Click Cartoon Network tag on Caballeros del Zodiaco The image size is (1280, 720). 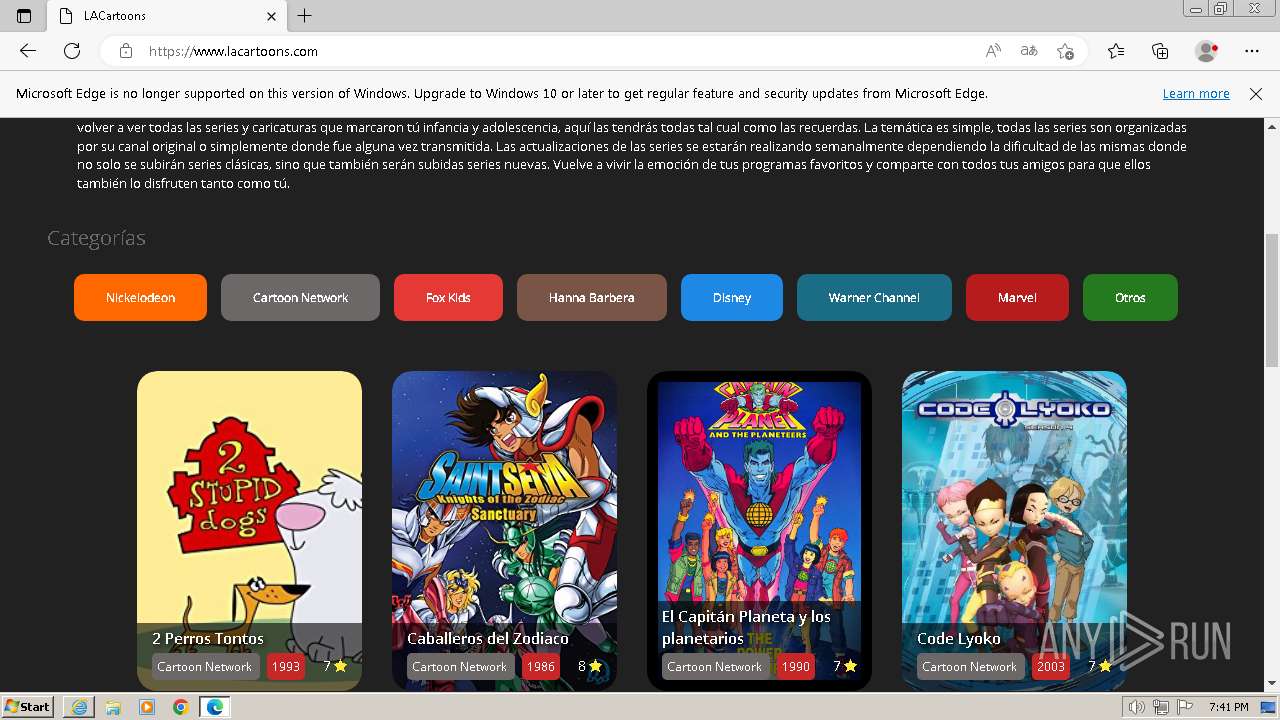coord(460,666)
